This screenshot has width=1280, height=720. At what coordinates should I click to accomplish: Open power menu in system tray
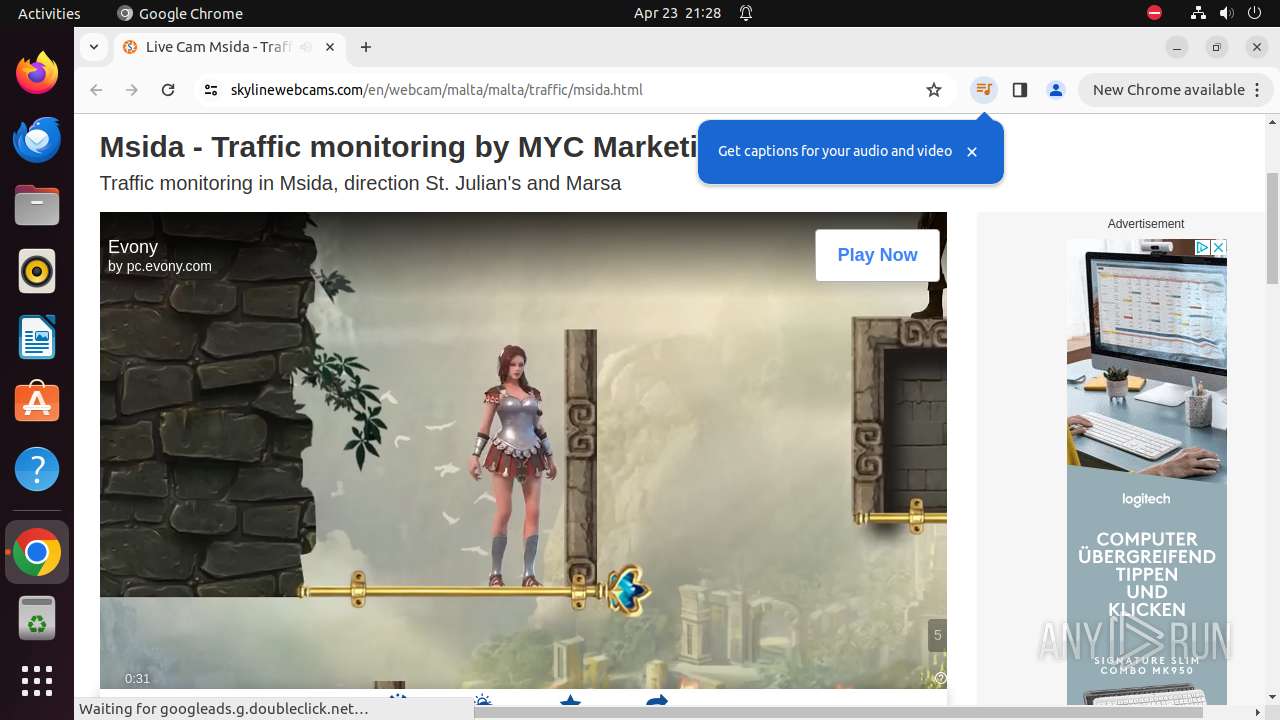tap(1254, 13)
